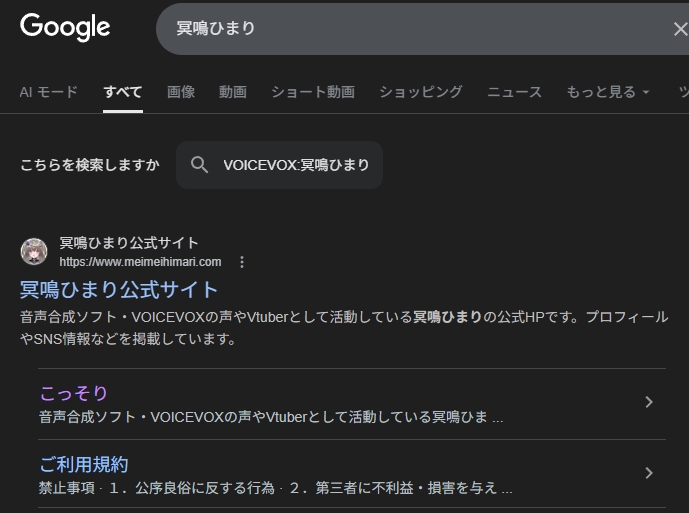Open the ショッピング tab
The height and width of the screenshot is (513, 689).
click(x=420, y=92)
